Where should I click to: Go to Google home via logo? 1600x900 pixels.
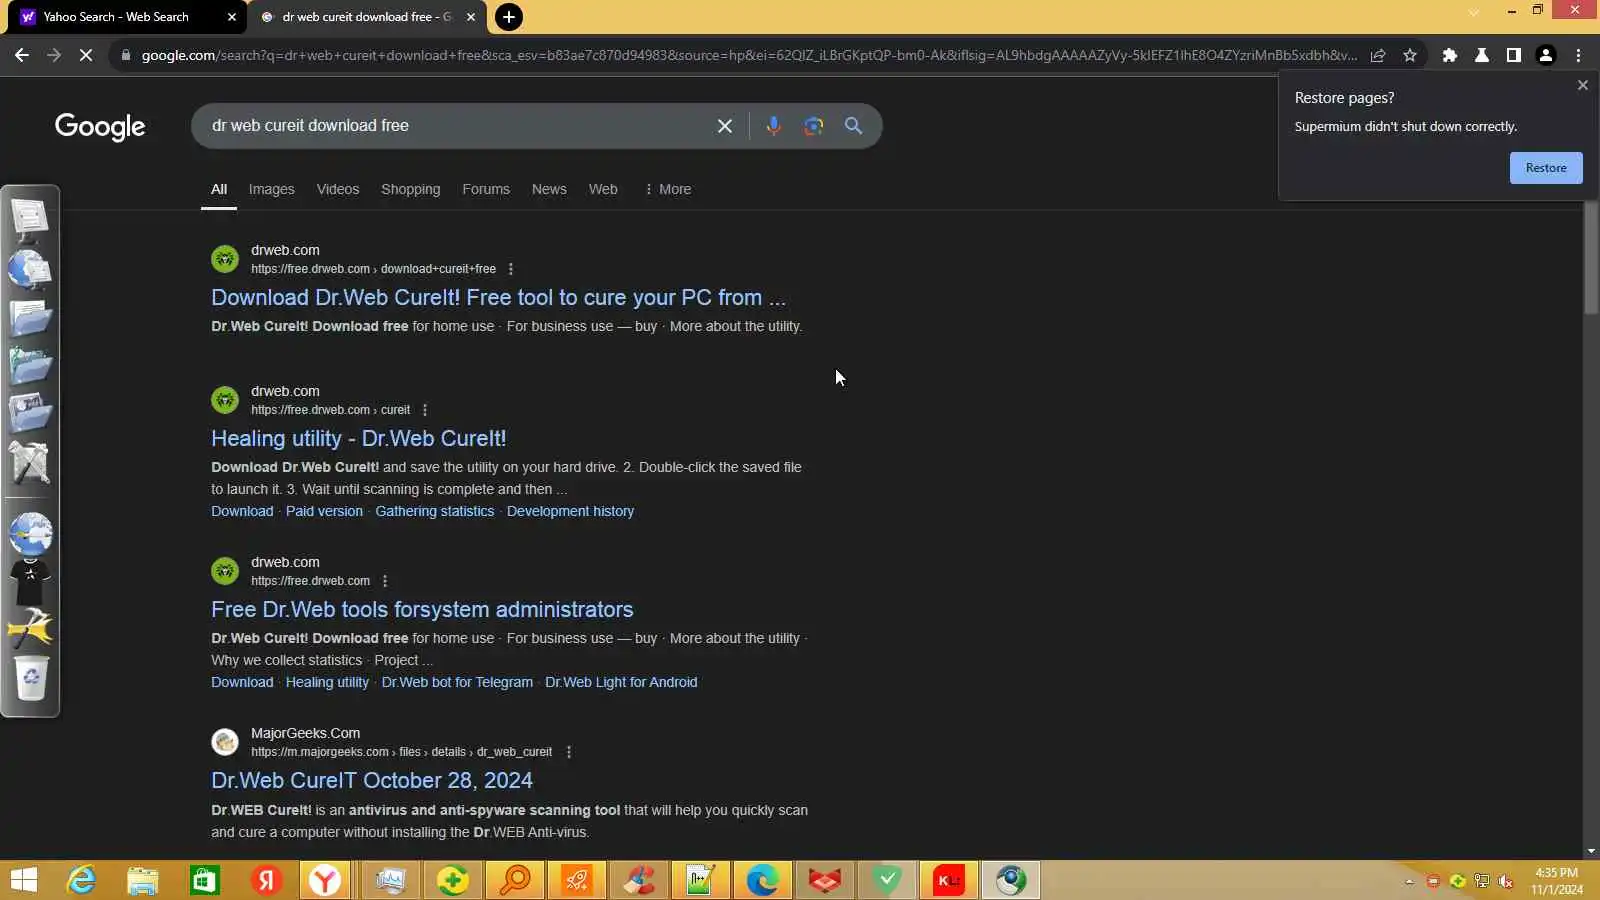point(100,127)
